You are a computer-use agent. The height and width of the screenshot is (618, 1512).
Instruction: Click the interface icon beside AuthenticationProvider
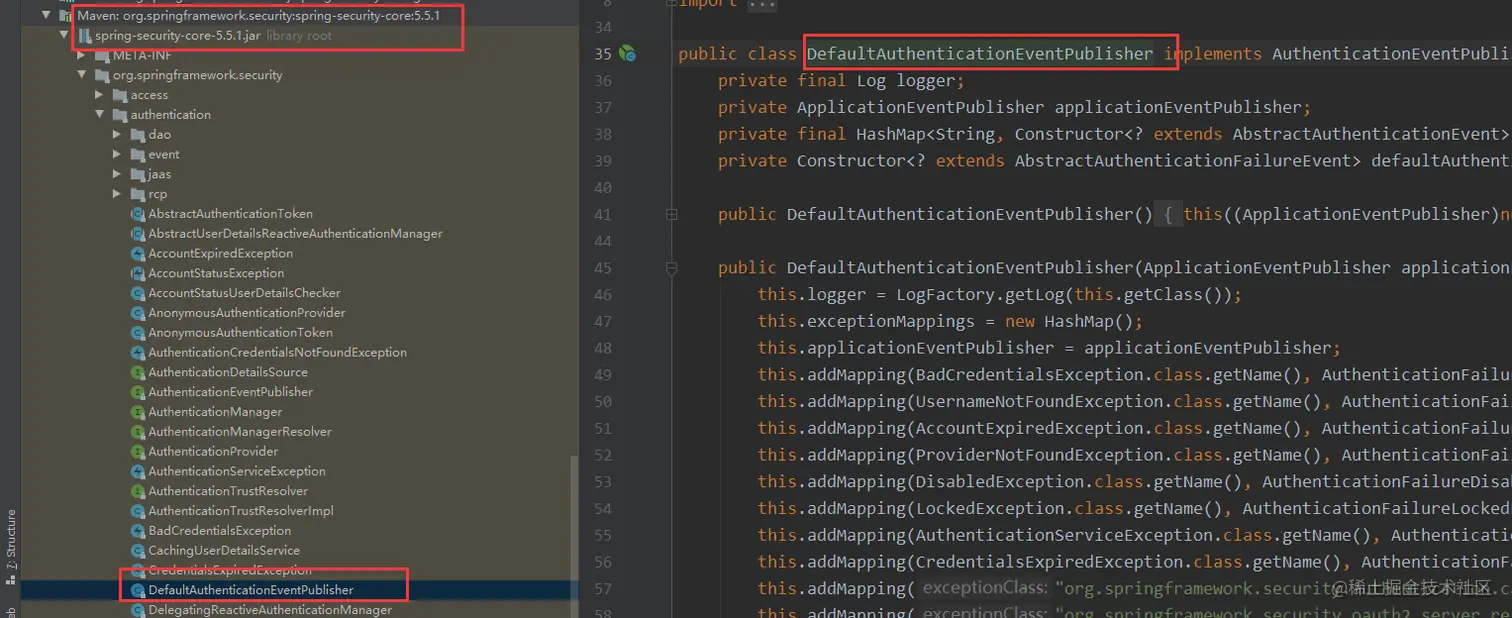[139, 452]
